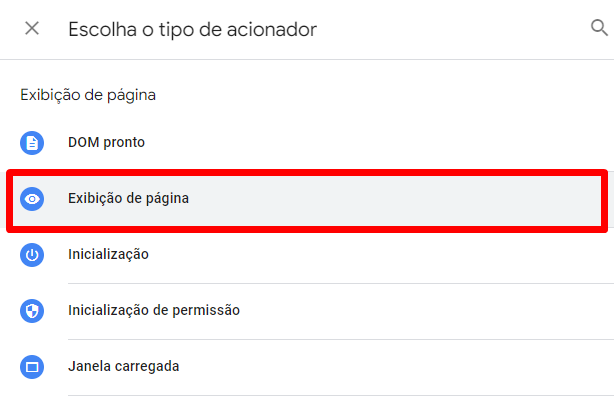
Task: Select Inicialização de permissão trigger text
Action: pos(154,310)
